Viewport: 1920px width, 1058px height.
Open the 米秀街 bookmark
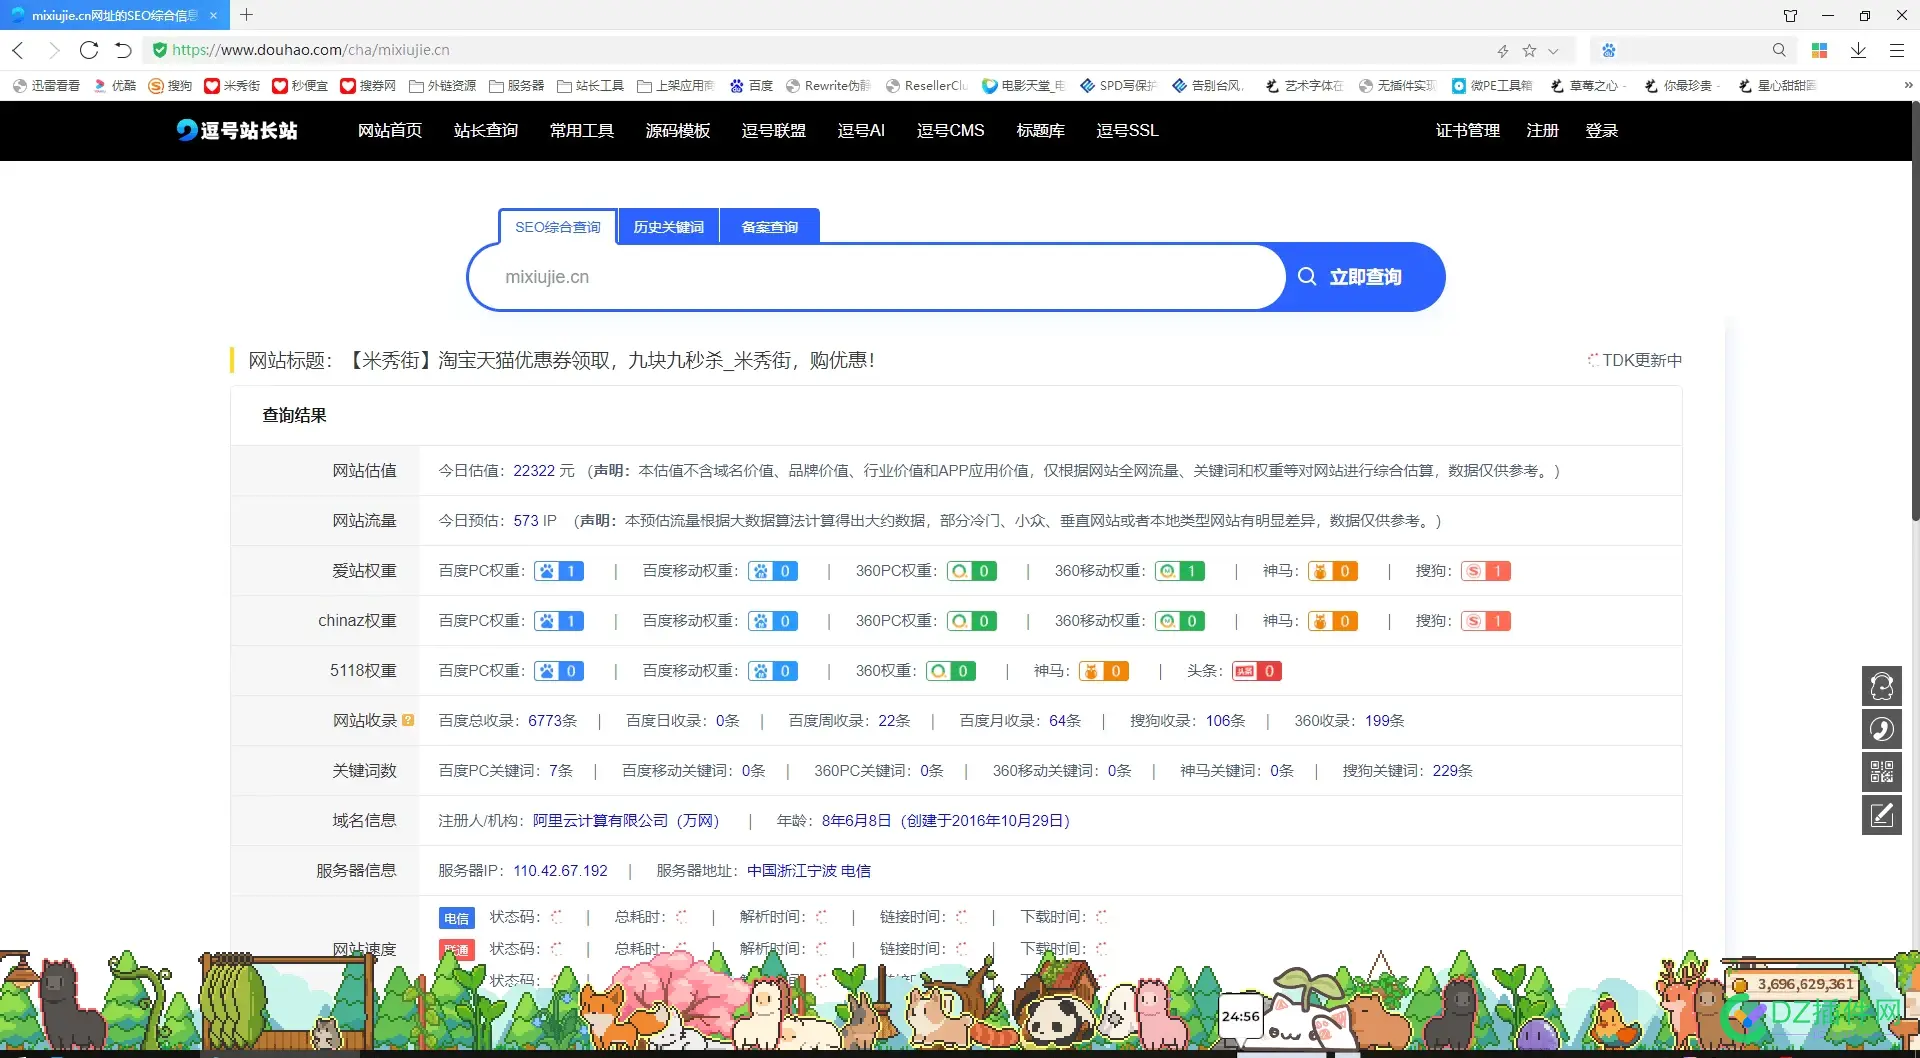pos(233,85)
